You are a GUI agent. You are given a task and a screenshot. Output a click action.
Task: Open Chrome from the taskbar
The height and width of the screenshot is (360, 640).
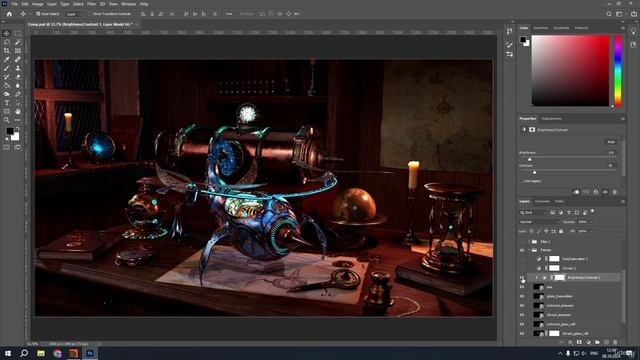point(58,353)
